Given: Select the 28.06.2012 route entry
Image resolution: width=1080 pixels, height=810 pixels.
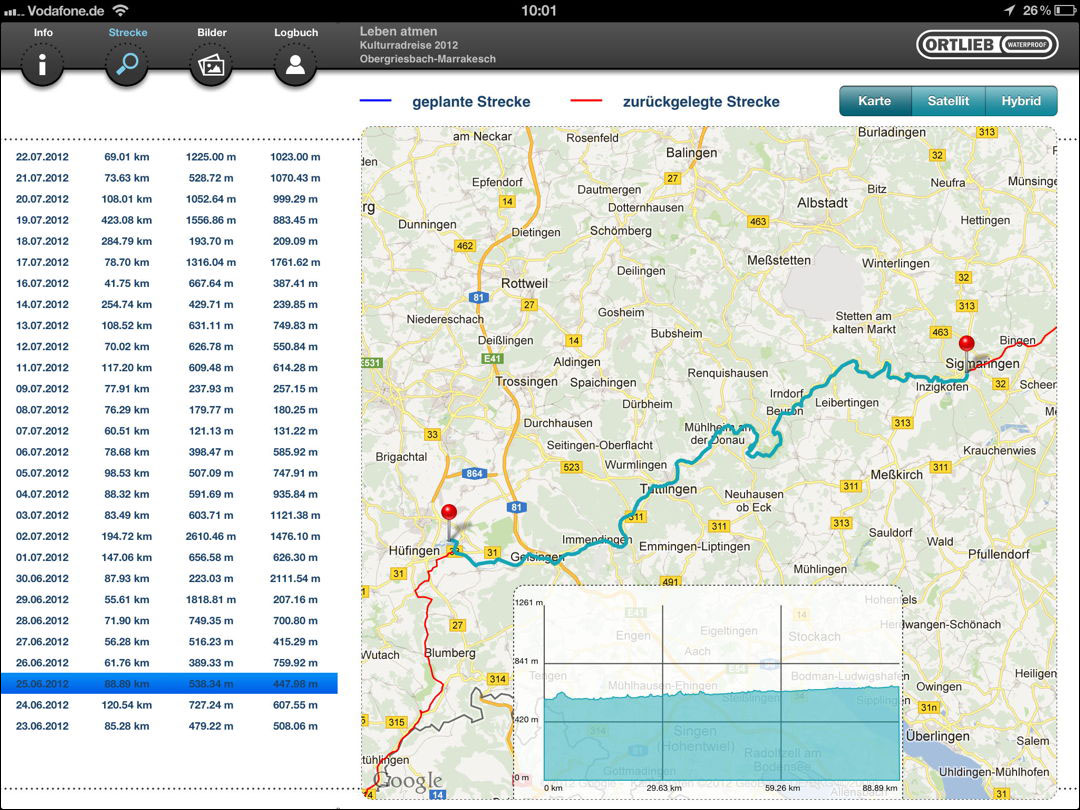Looking at the screenshot, I should coord(169,621).
